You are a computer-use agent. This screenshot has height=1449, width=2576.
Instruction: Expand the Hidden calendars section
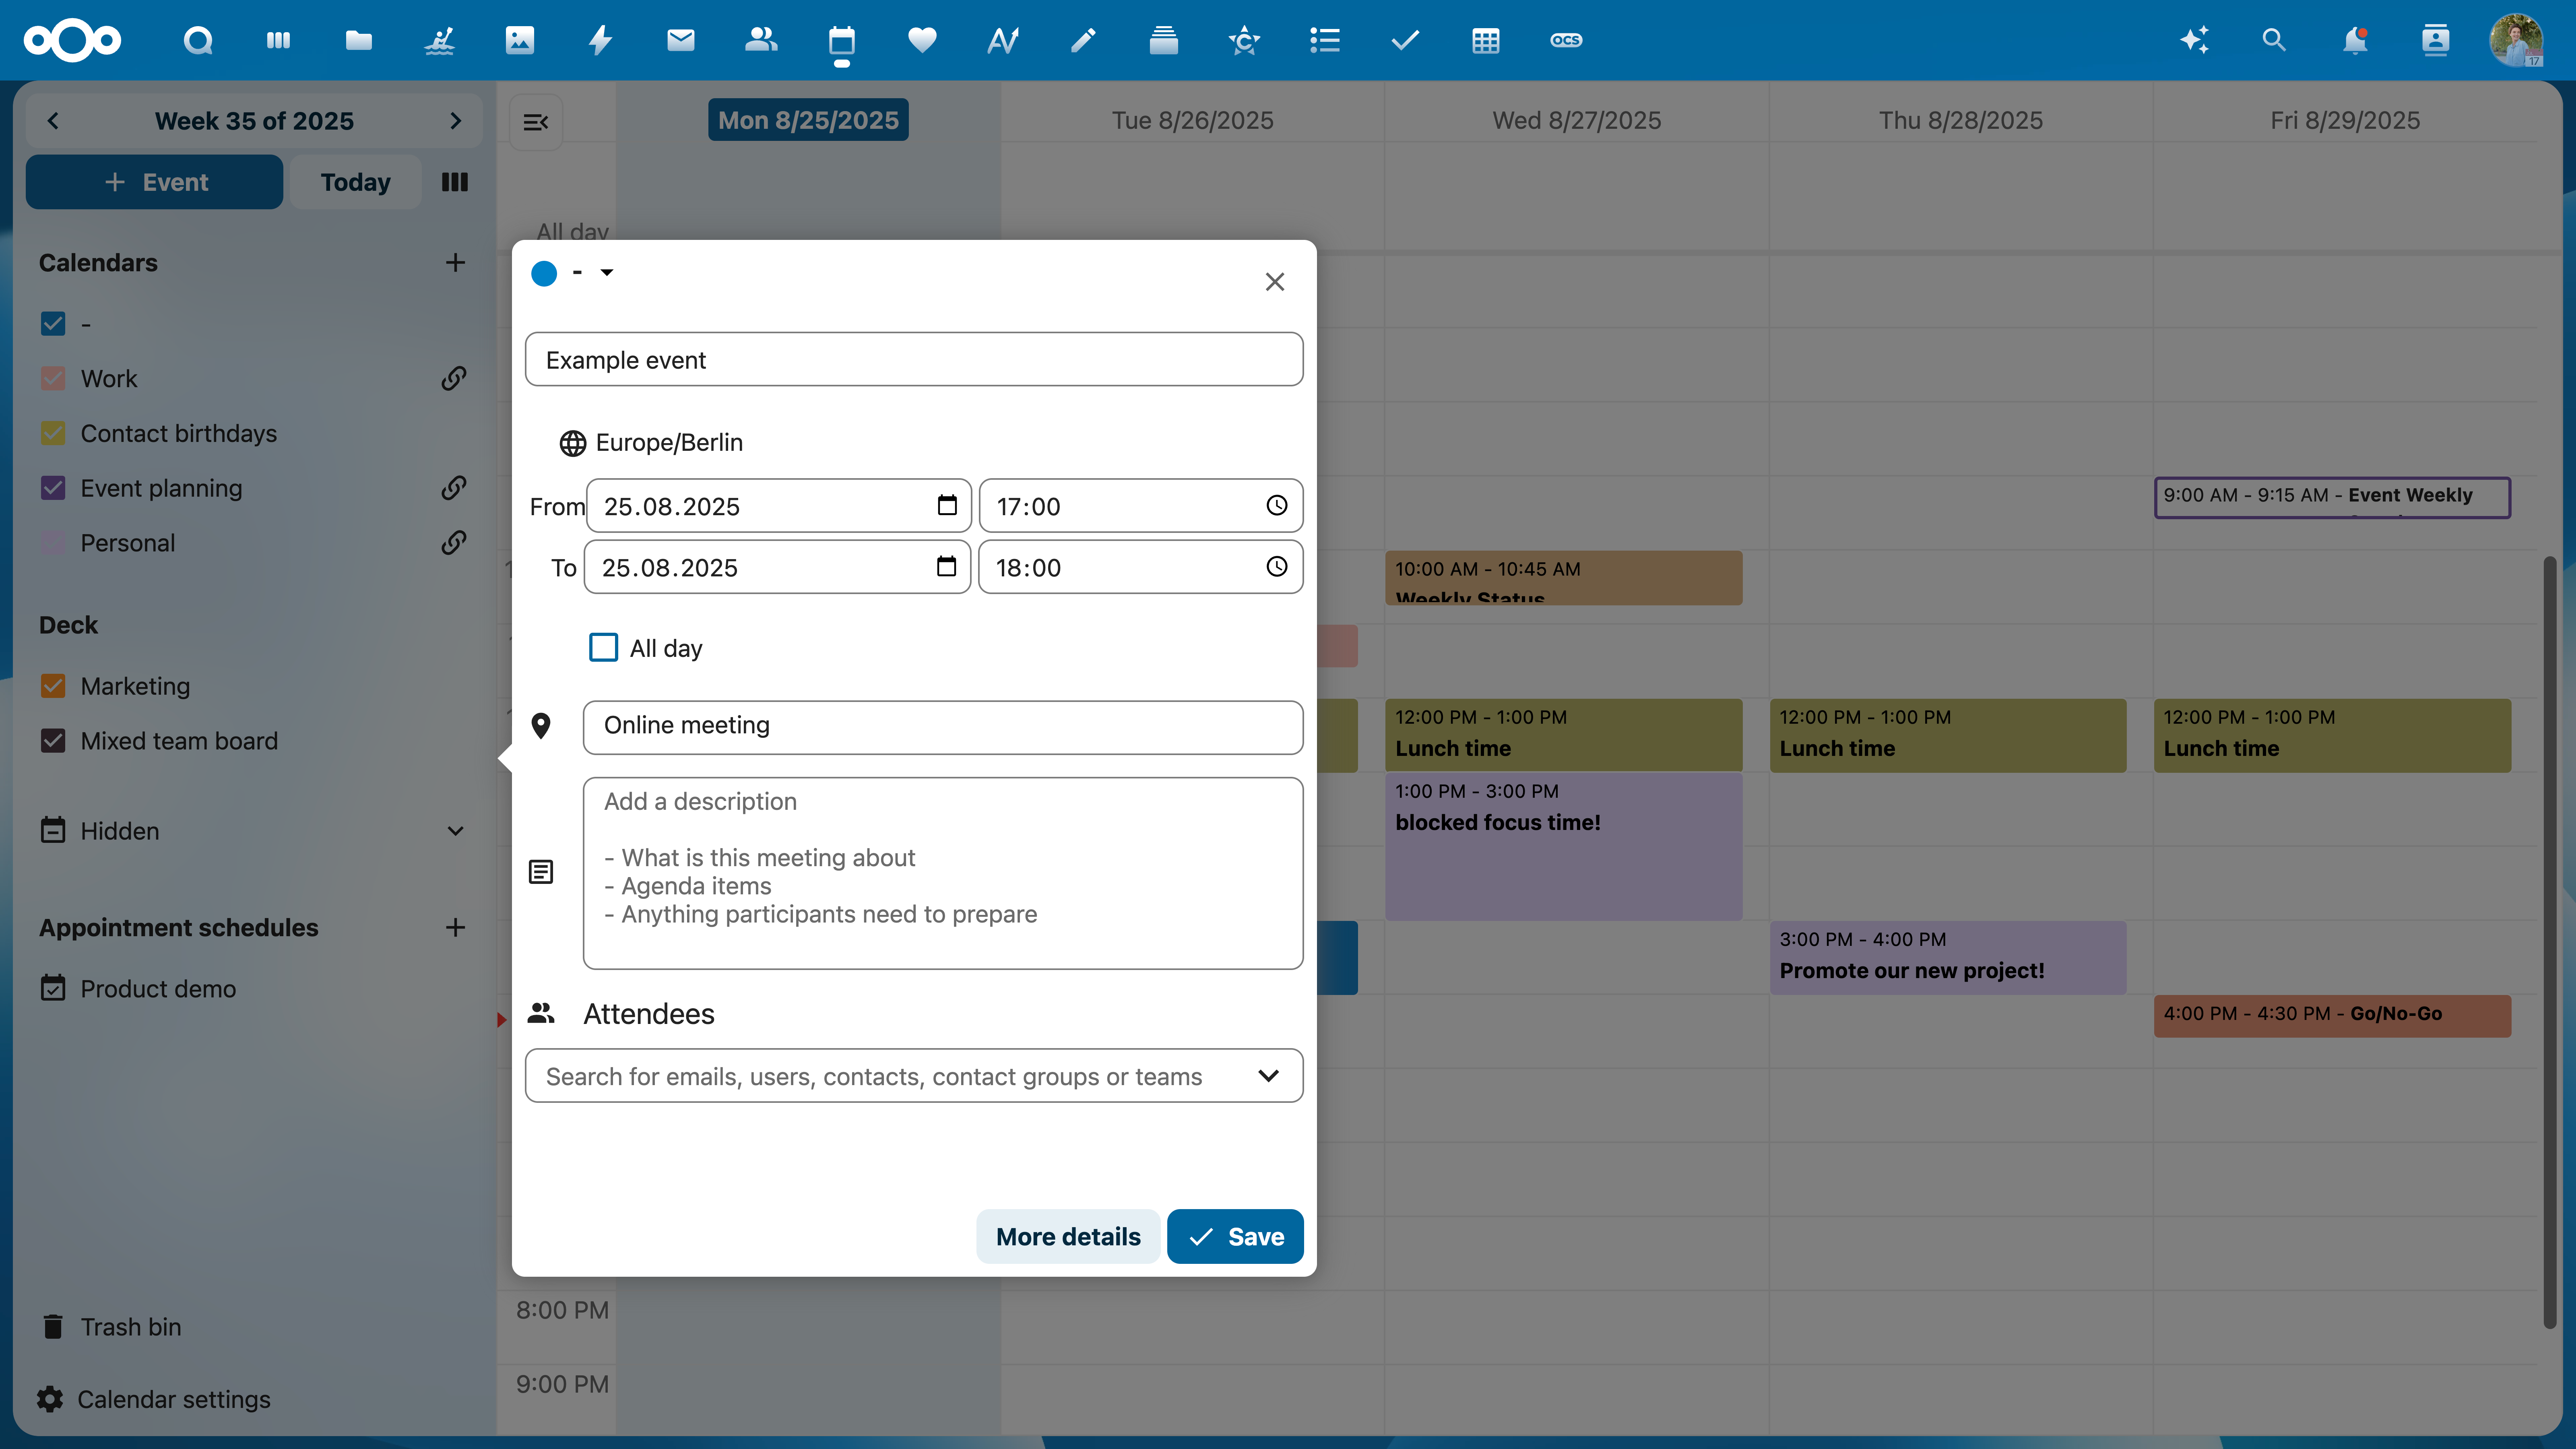[455, 830]
